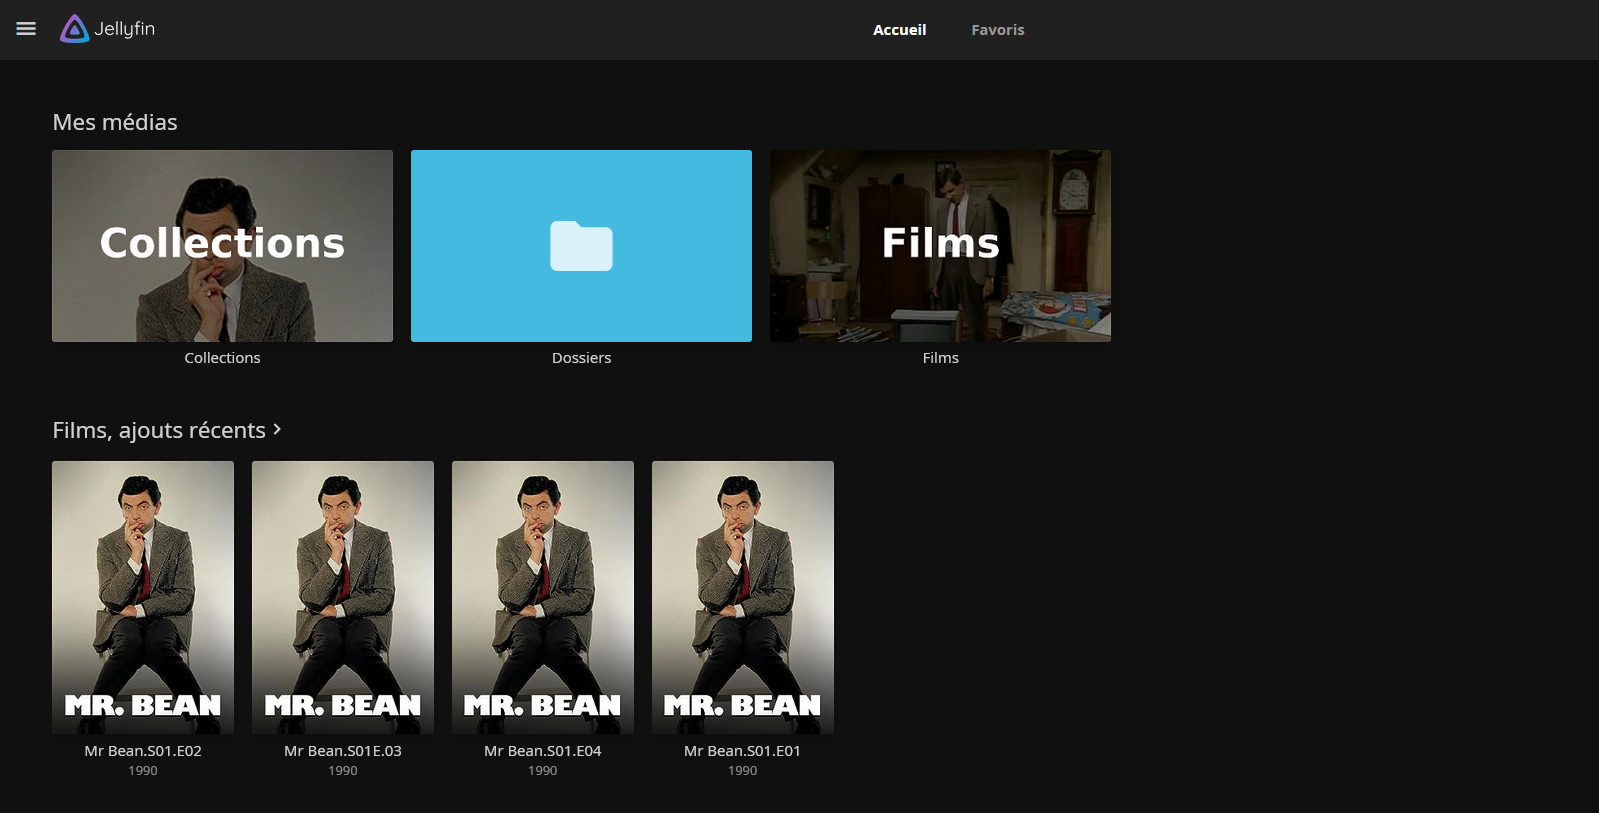Screen dimensions: 1599x813
Task: Open the Mr Bean.S01E.03 poster
Action: point(343,597)
